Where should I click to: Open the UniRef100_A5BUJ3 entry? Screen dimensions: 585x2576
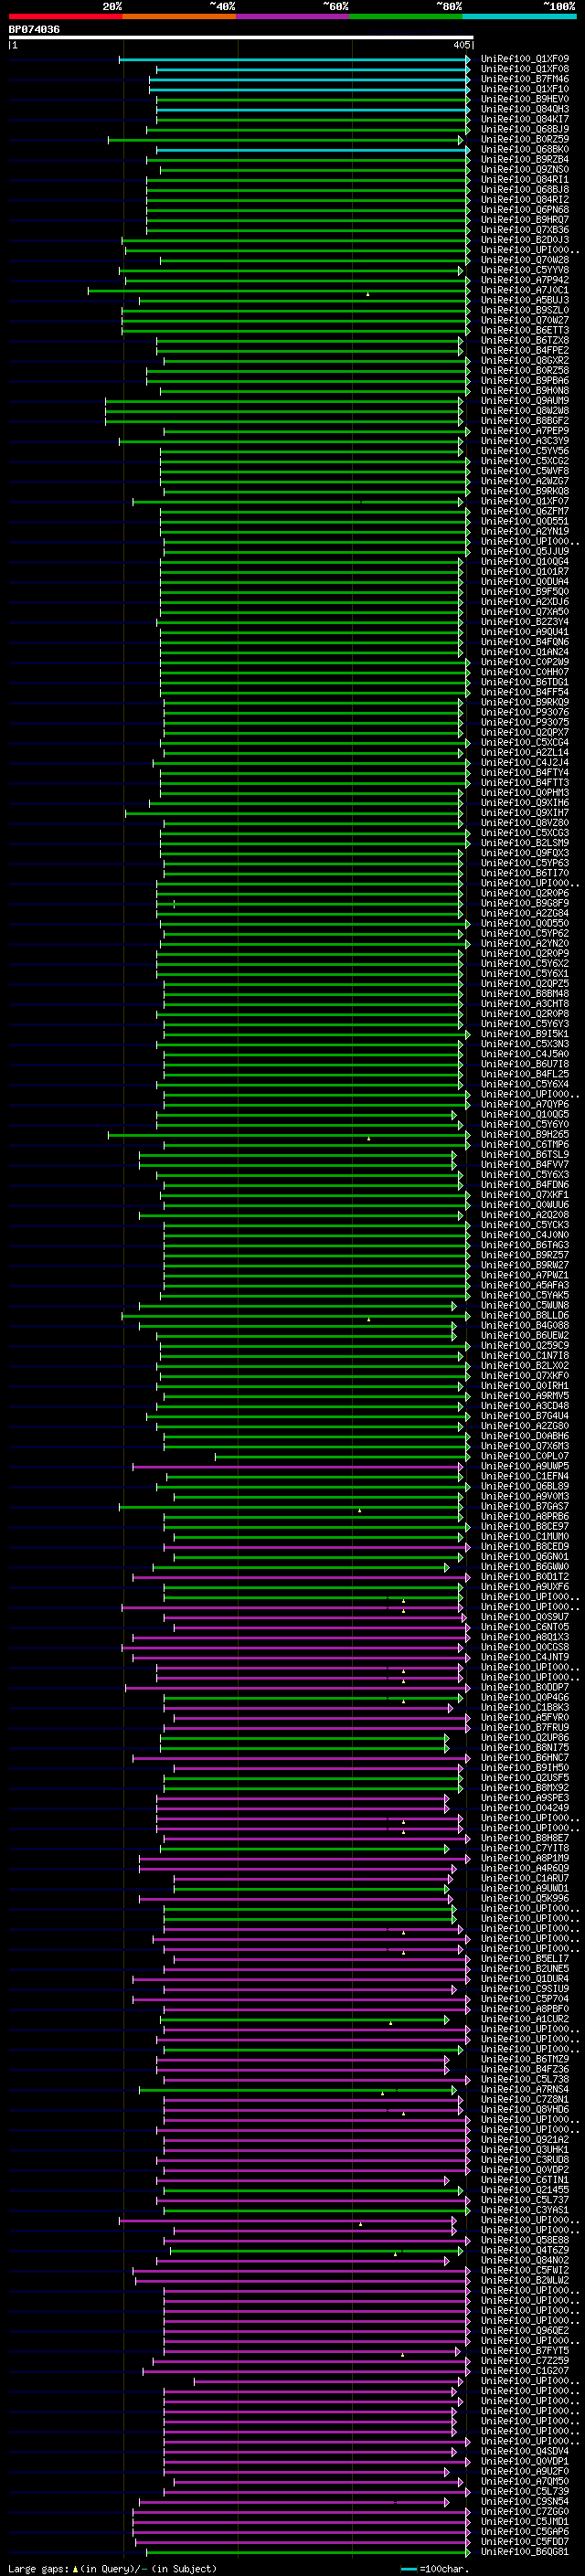pyautogui.click(x=525, y=300)
